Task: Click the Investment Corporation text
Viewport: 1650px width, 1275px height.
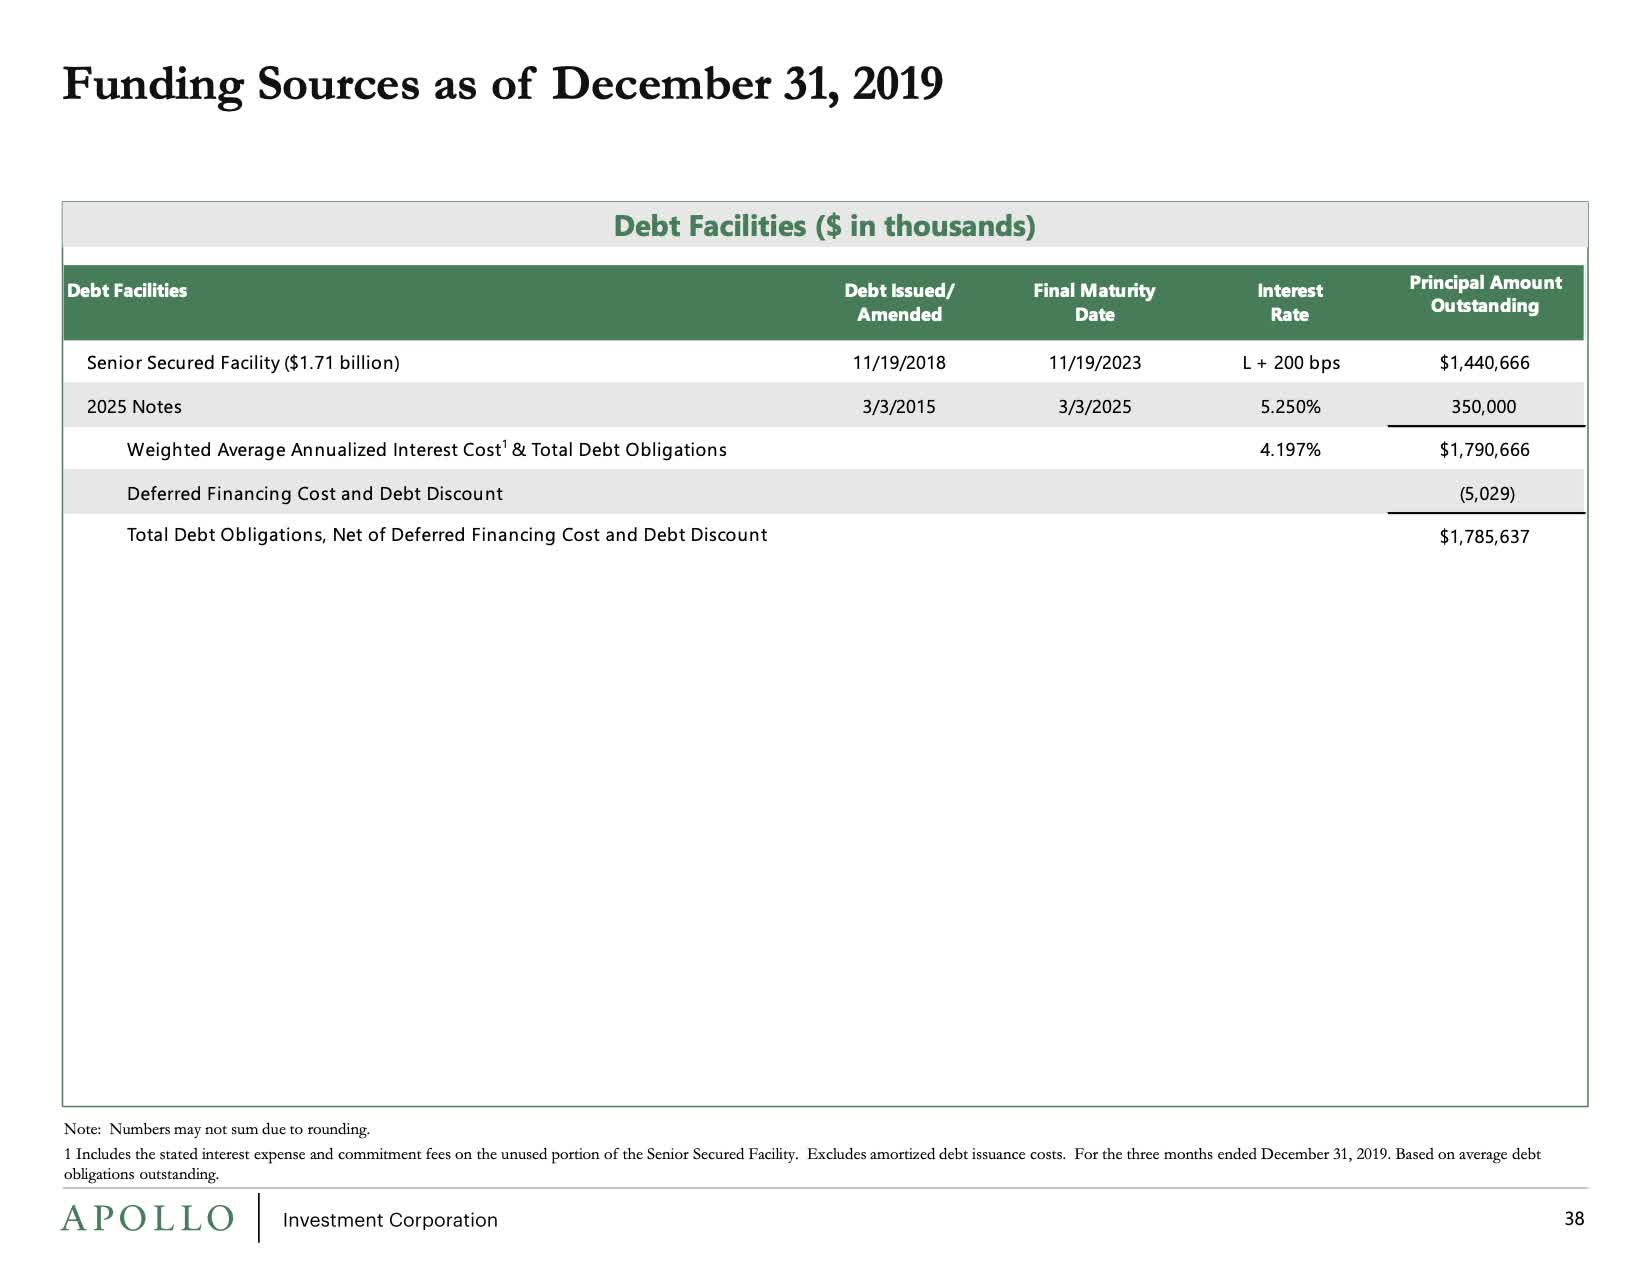Action: click(390, 1220)
